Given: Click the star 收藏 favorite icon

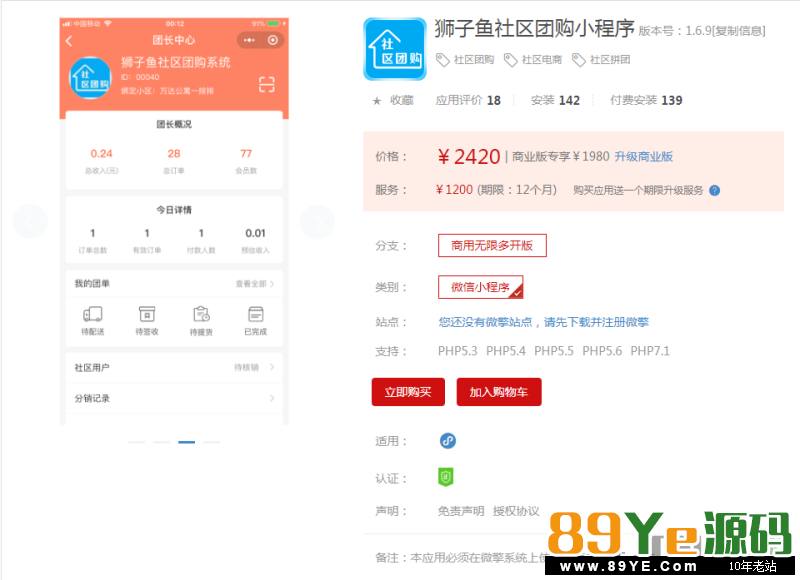Looking at the screenshot, I should pos(377,100).
